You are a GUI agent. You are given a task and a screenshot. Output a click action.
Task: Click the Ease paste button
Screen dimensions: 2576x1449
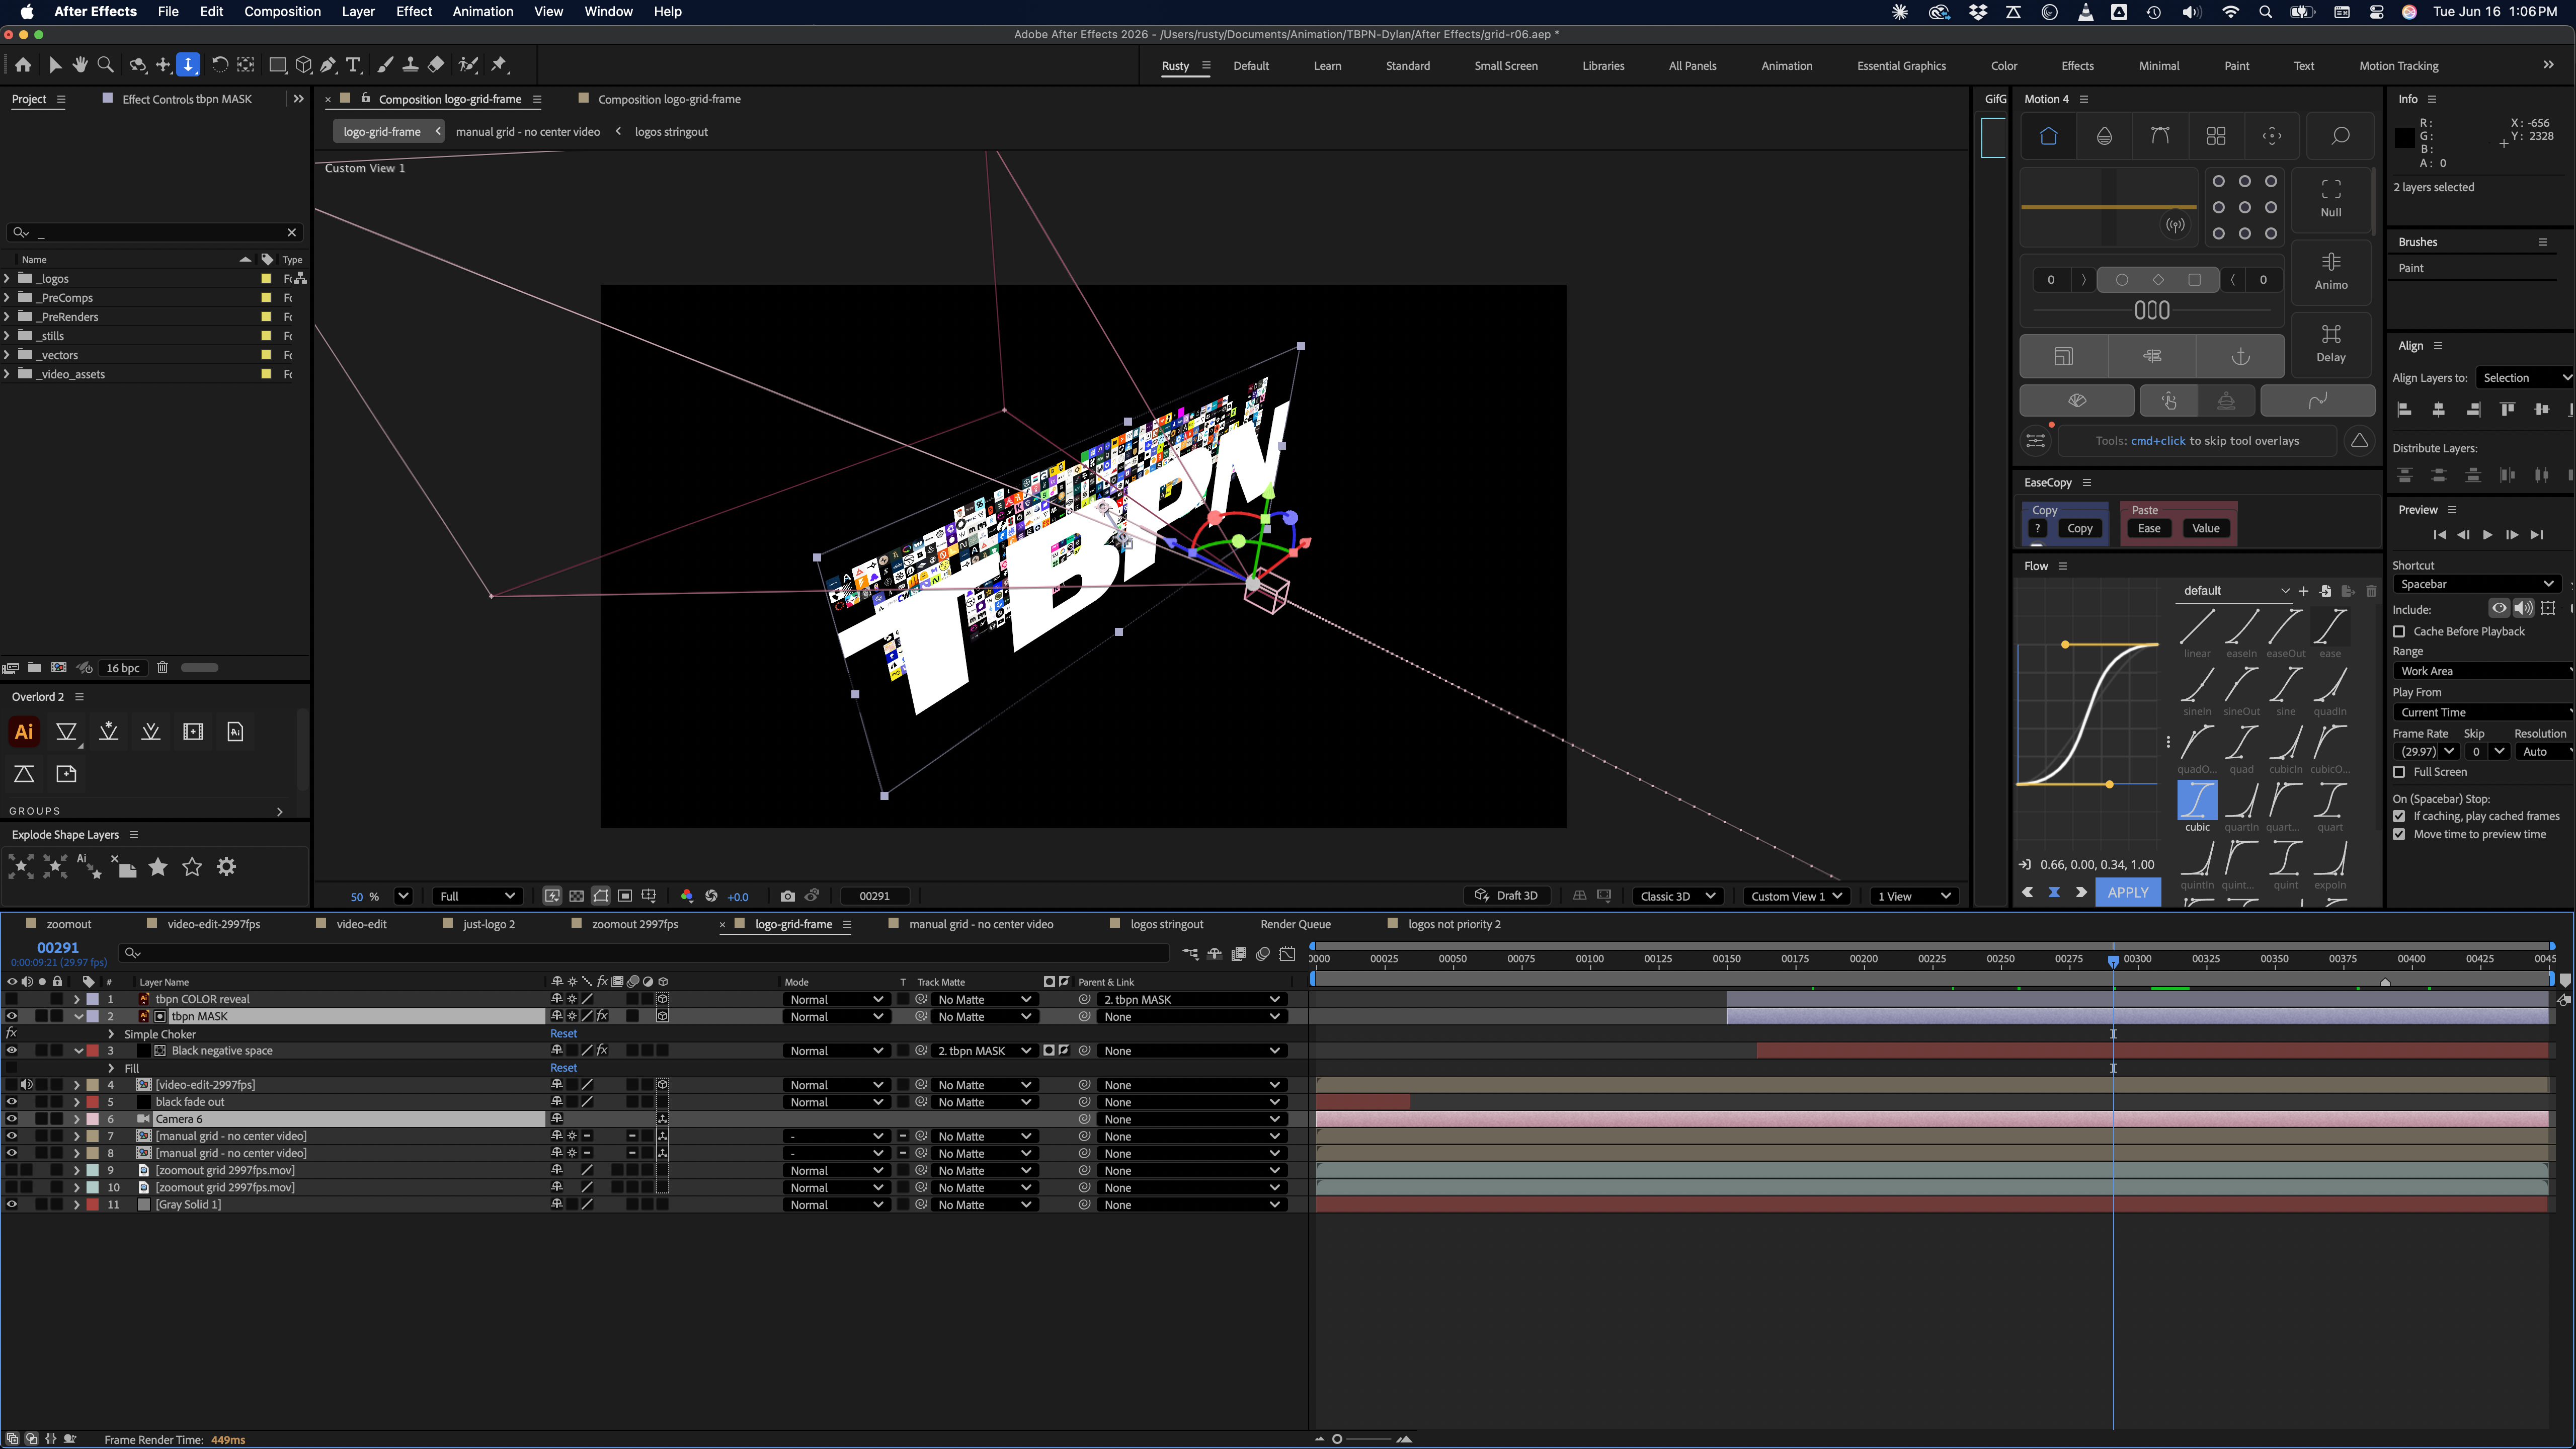pyautogui.click(x=2149, y=529)
